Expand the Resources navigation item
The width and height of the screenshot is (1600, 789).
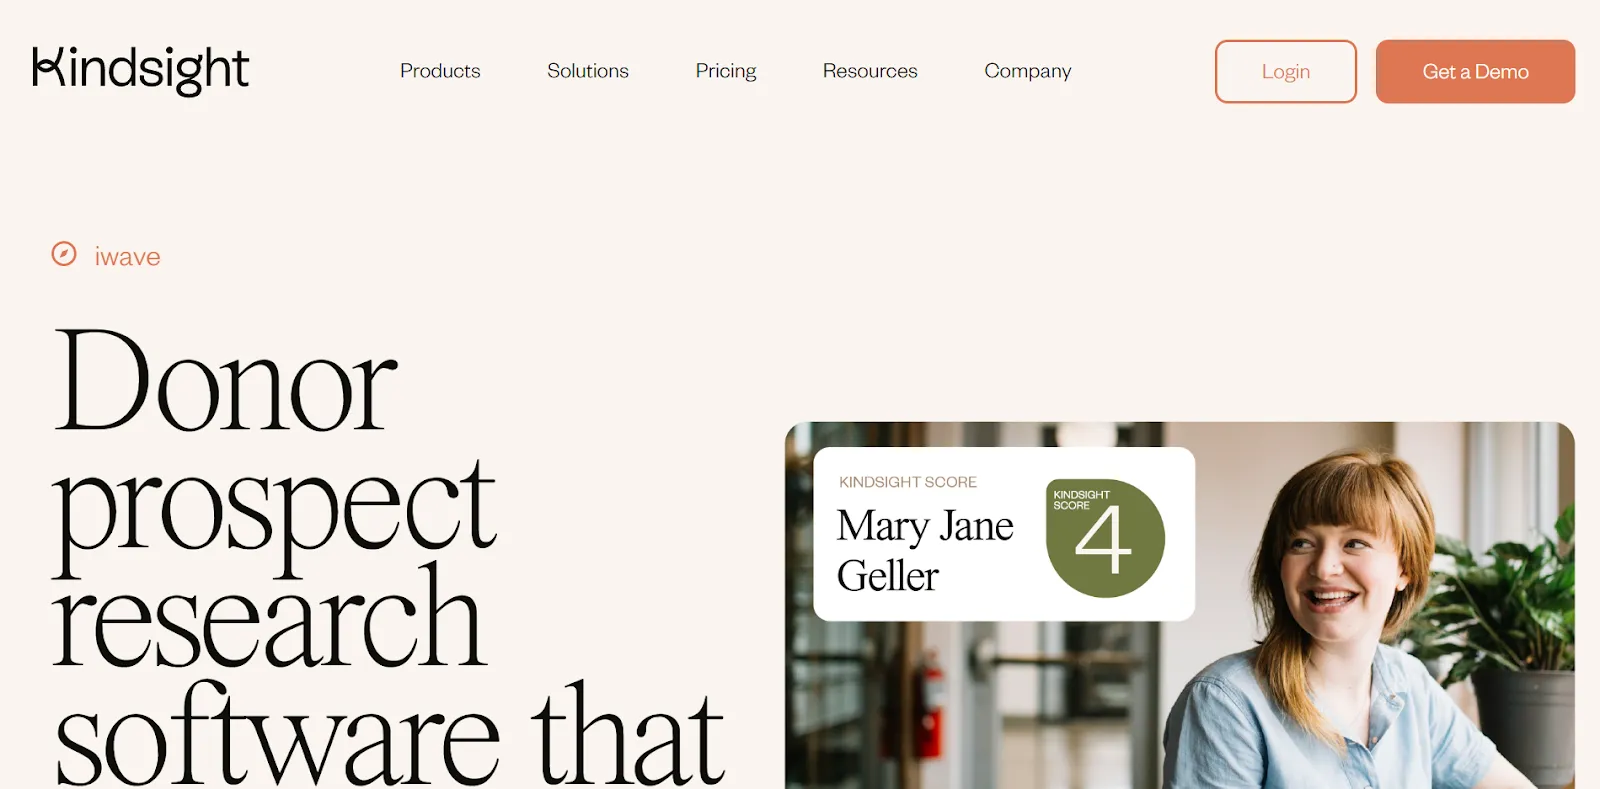(x=870, y=71)
